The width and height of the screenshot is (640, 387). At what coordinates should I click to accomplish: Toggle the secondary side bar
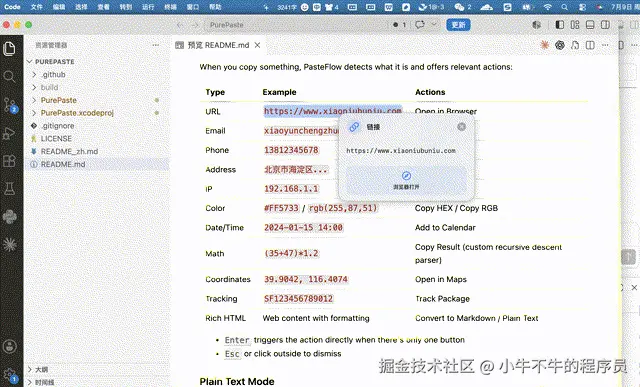[x=605, y=25]
